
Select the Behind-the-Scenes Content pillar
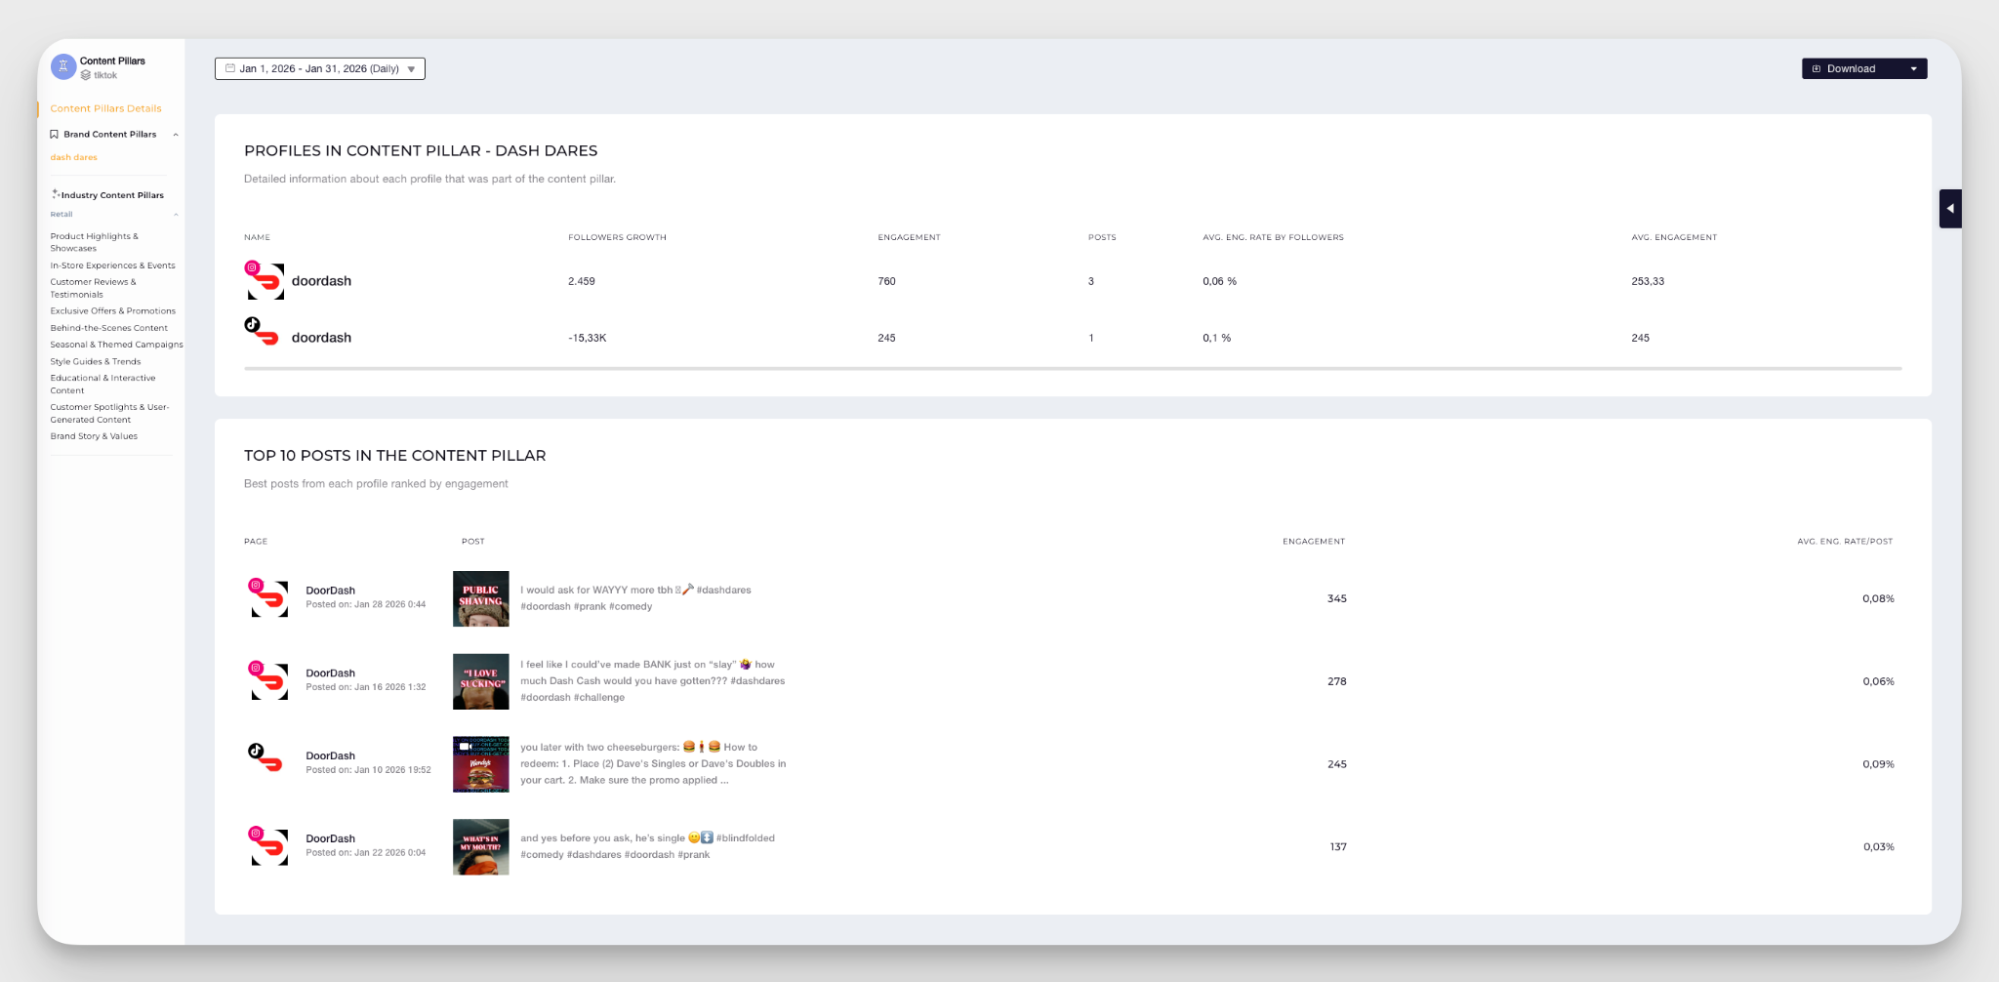click(x=109, y=327)
